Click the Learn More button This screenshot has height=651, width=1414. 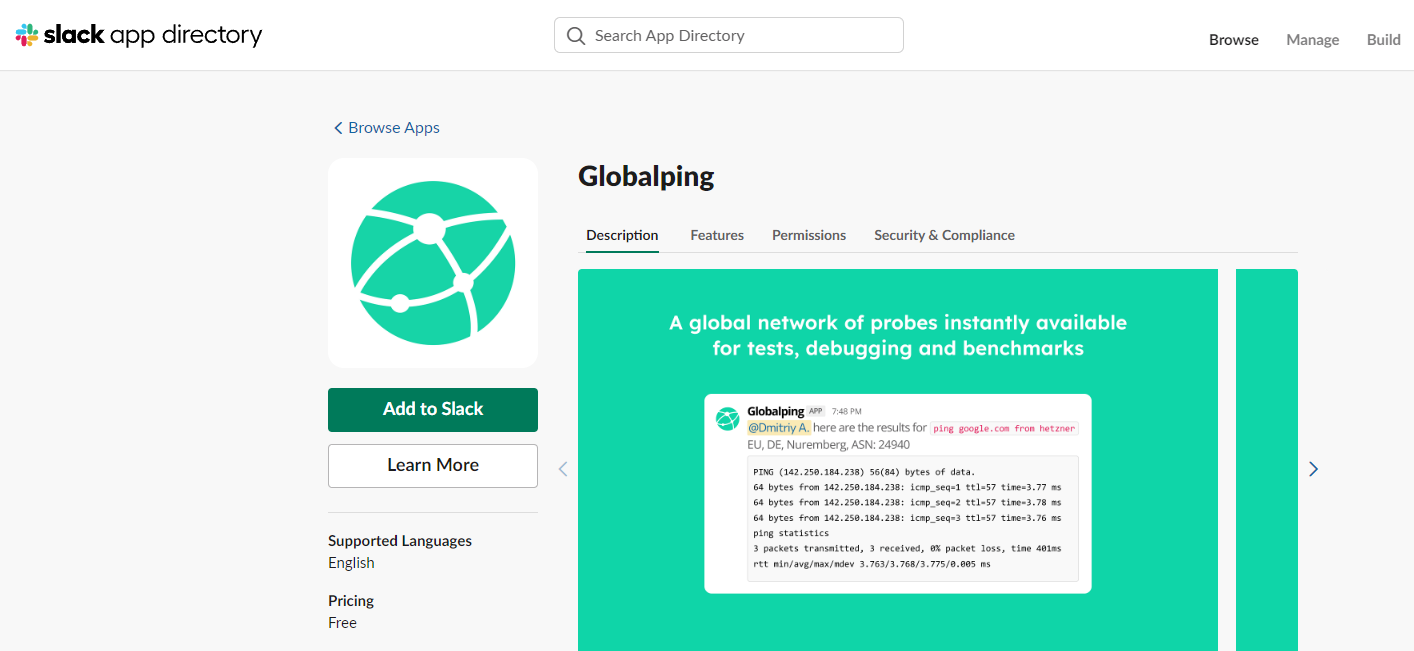[x=433, y=465]
